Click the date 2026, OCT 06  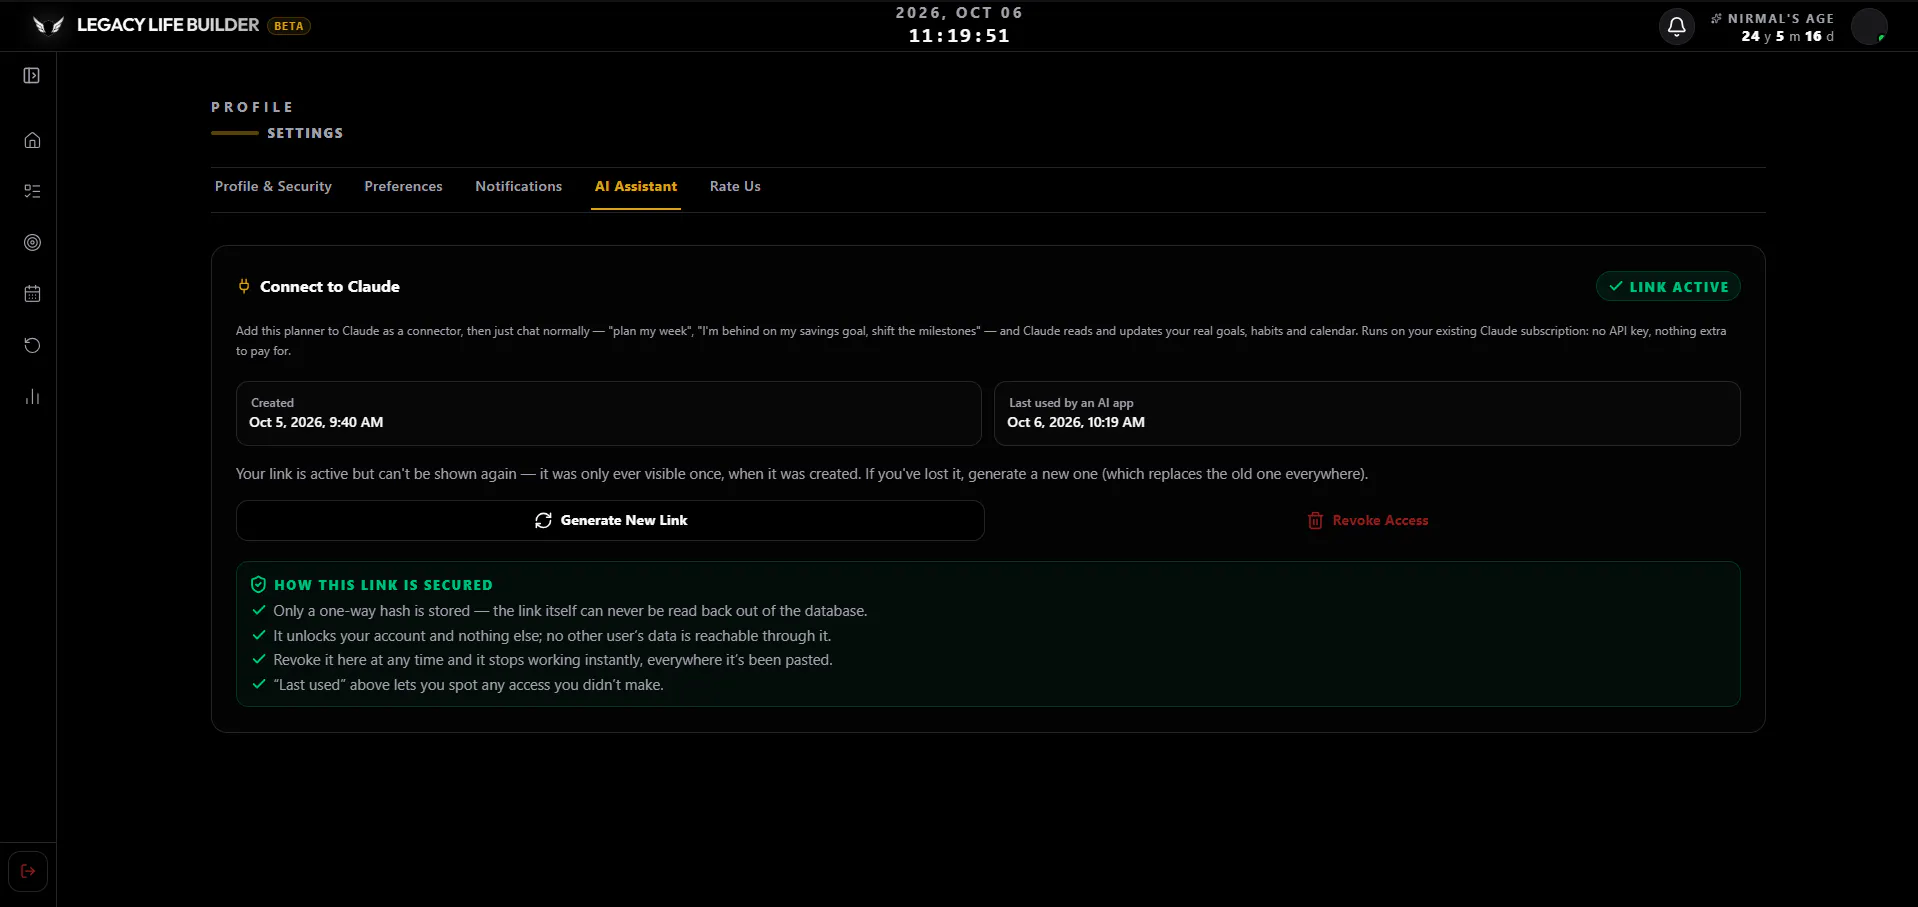959,13
